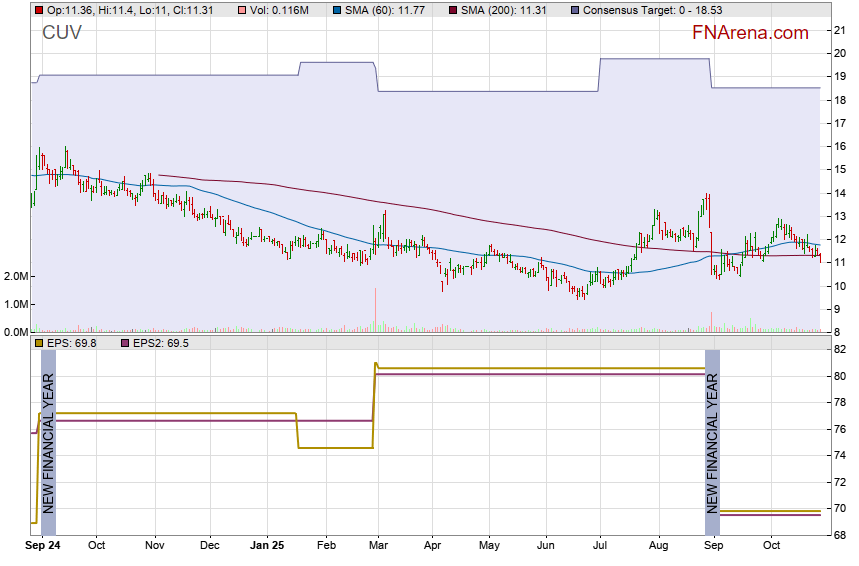Screen dimensions: 859x566
Task: Select the New Financial Year marker at Sep 24
Action: coord(48,442)
